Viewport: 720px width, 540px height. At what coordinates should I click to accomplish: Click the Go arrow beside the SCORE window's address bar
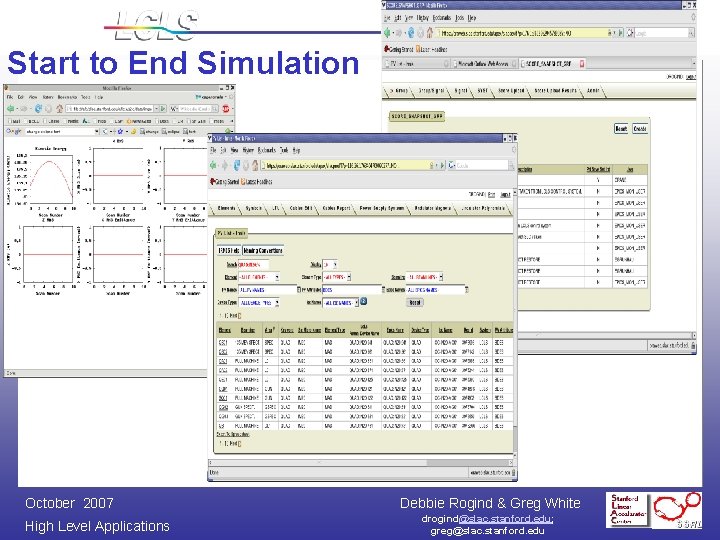[x=621, y=33]
